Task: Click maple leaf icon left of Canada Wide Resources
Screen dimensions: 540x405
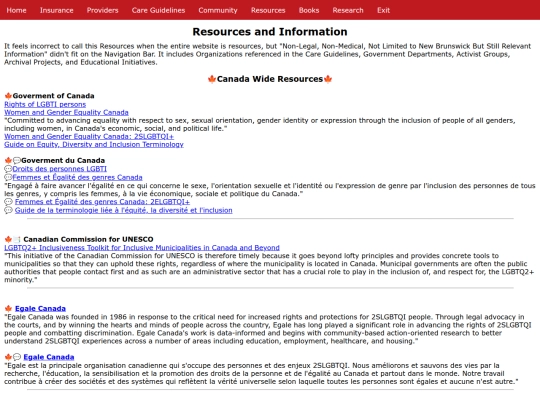Action: [212, 79]
